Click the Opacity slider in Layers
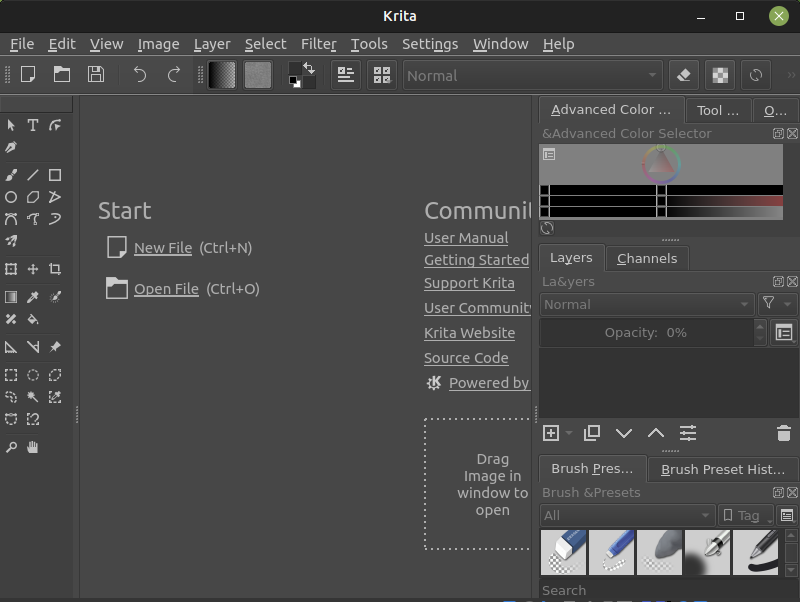This screenshot has width=800, height=602. [x=646, y=333]
